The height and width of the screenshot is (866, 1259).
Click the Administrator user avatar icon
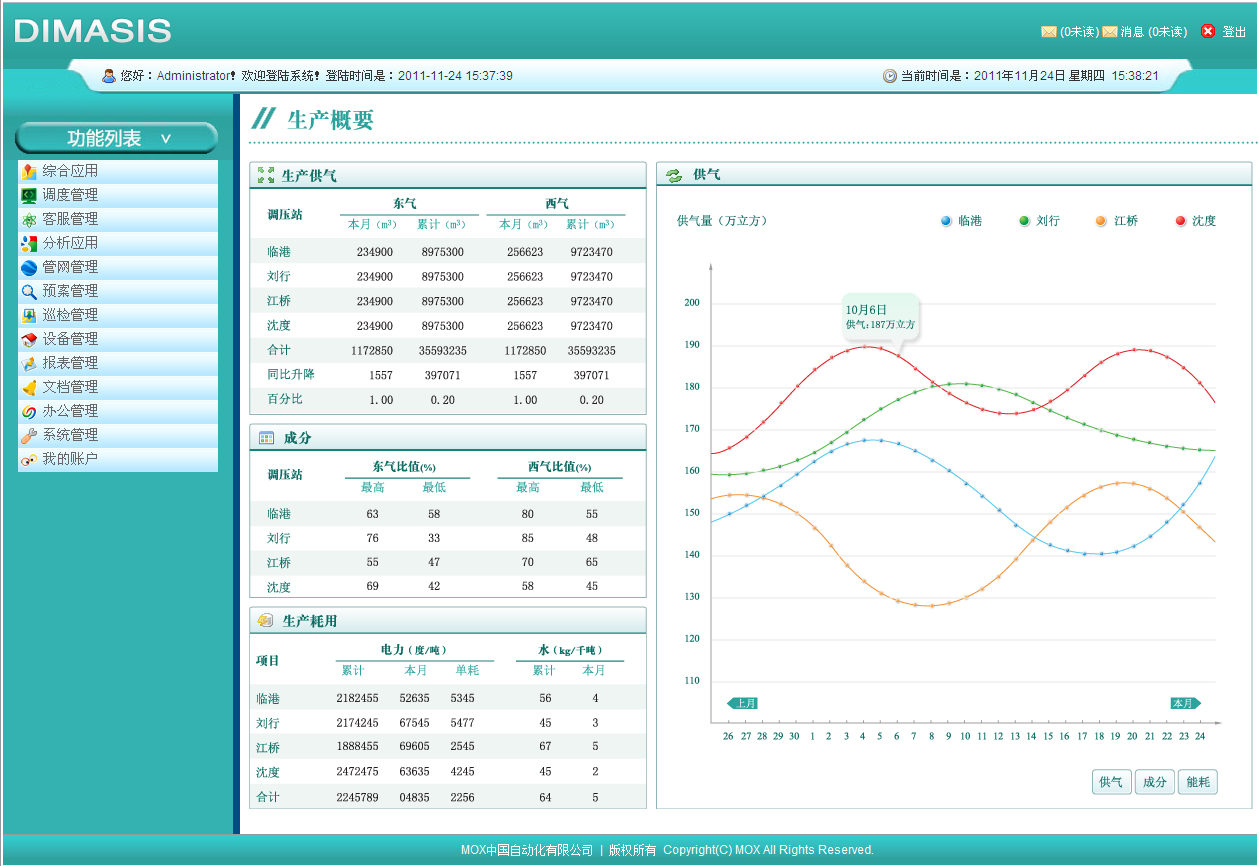(109, 75)
